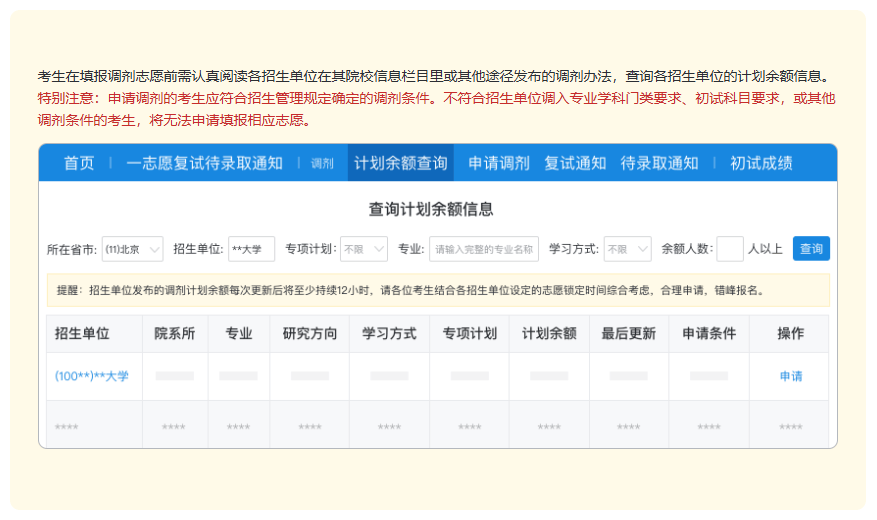This screenshot has width=877, height=520.
Task: Open the 学习方式 dropdown
Action: pyautogui.click(x=627, y=249)
